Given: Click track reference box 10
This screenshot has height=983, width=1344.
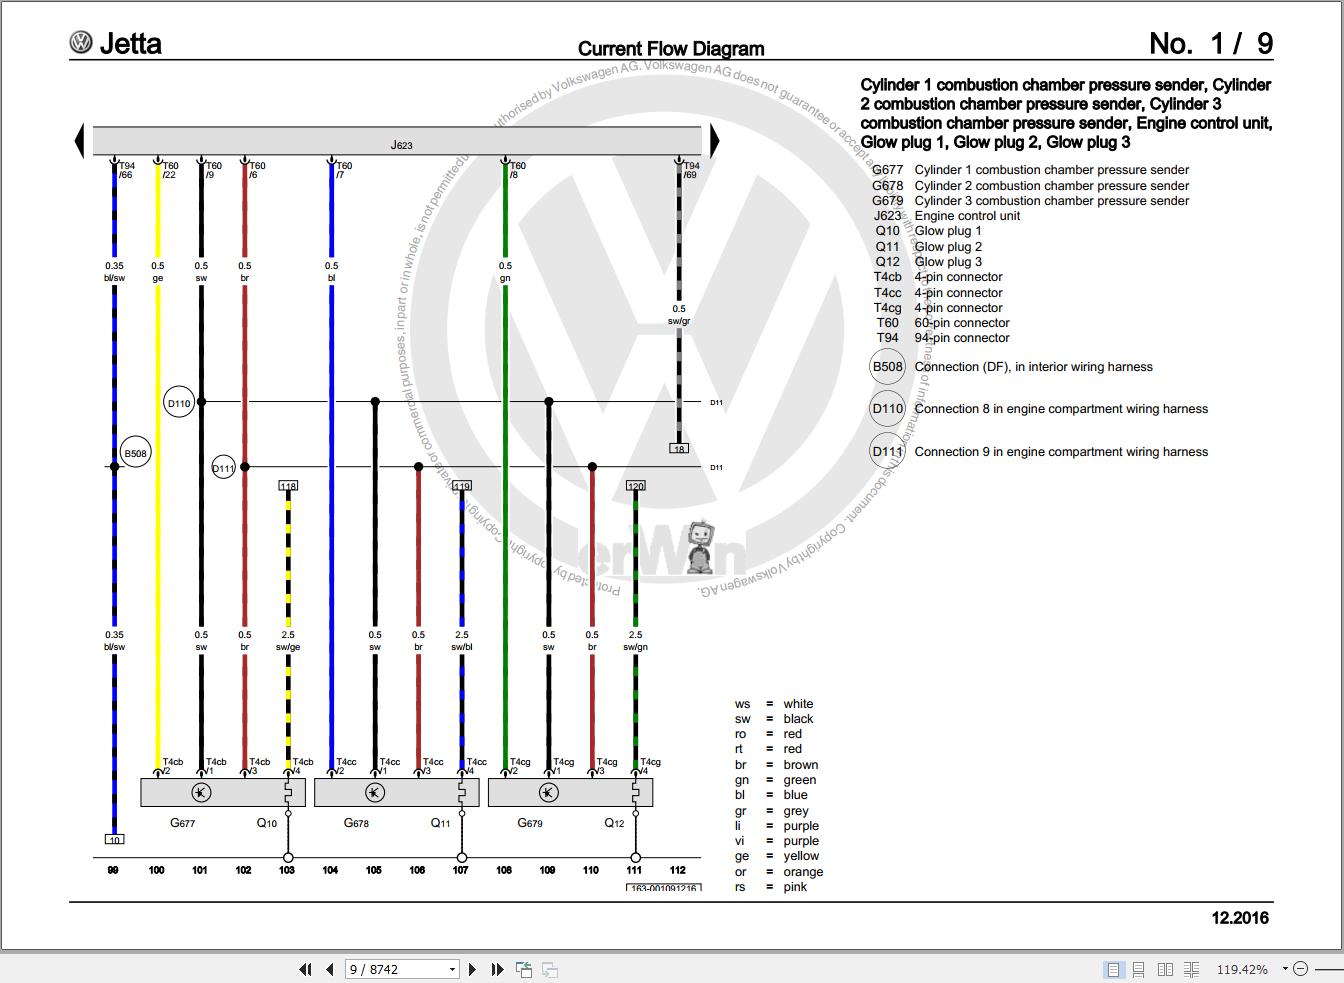Looking at the screenshot, I should 114,840.
